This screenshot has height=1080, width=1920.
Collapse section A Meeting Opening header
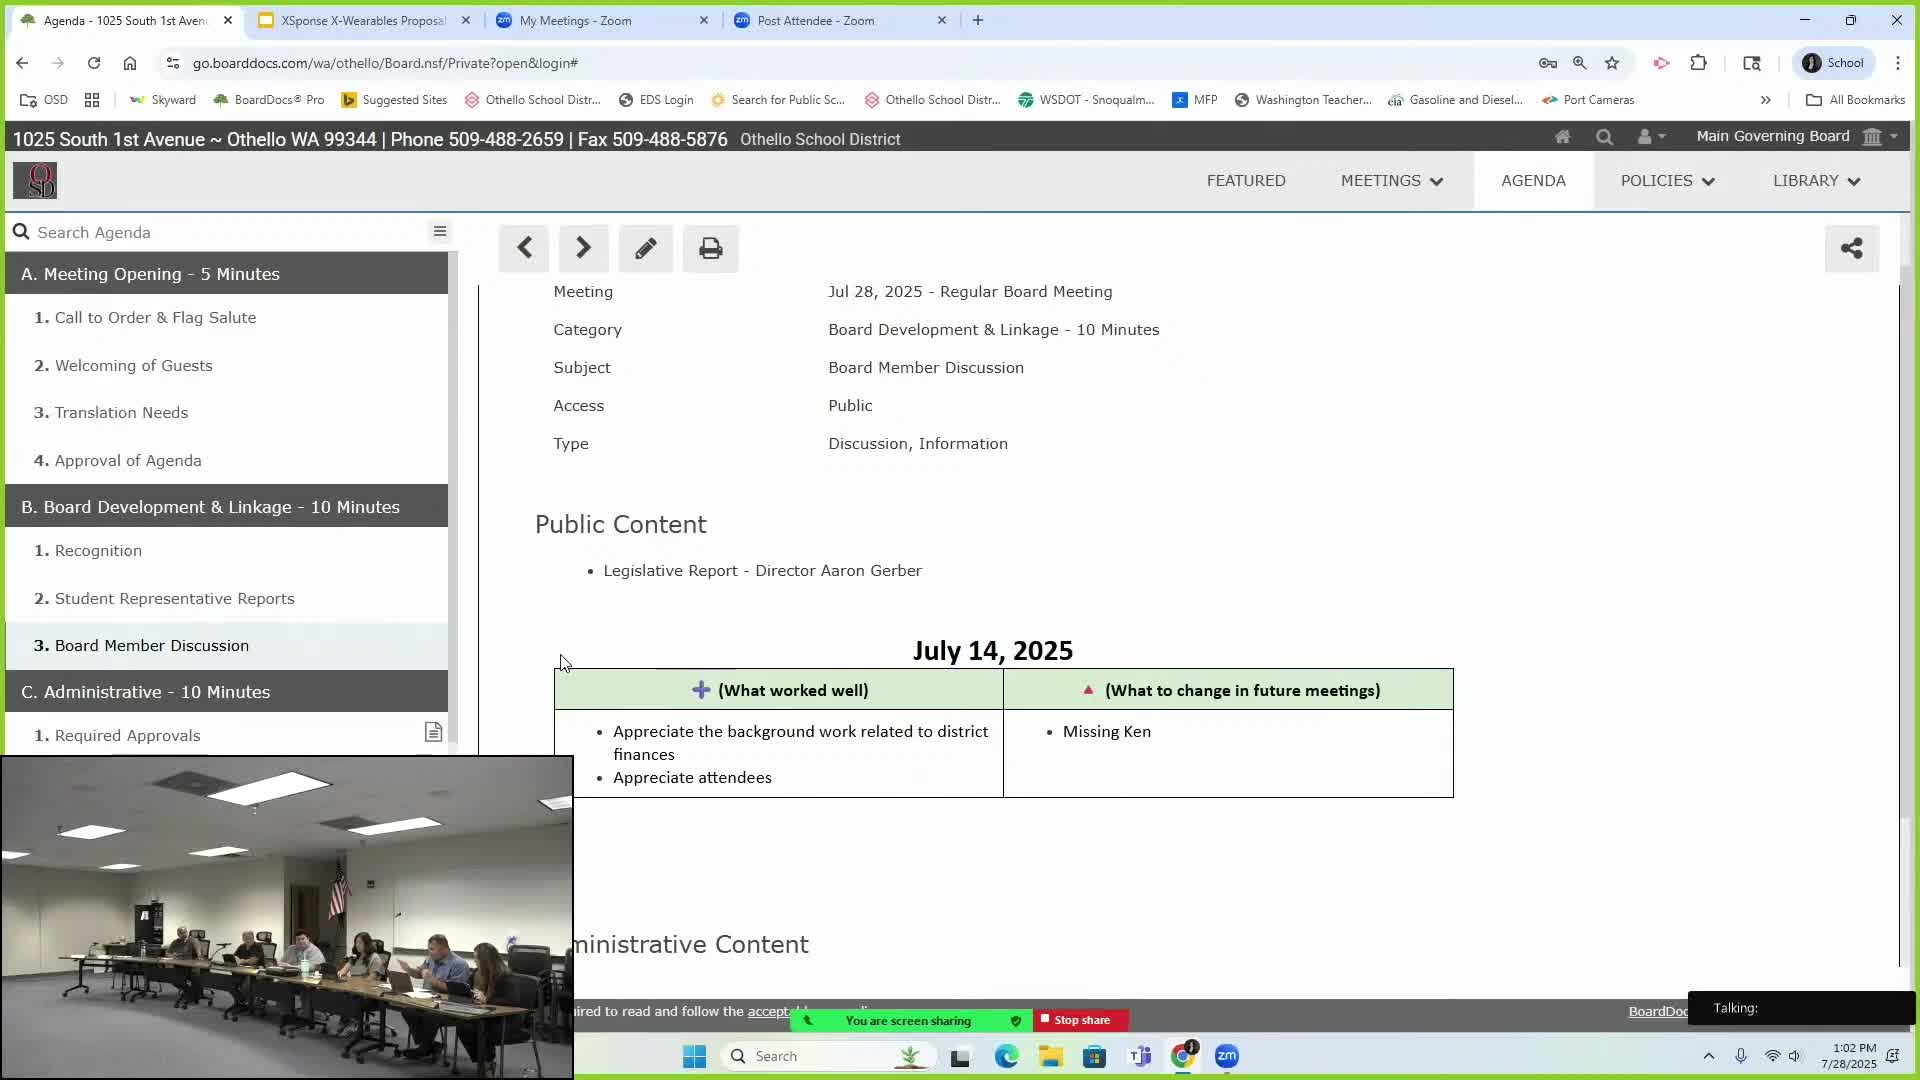pyautogui.click(x=226, y=274)
